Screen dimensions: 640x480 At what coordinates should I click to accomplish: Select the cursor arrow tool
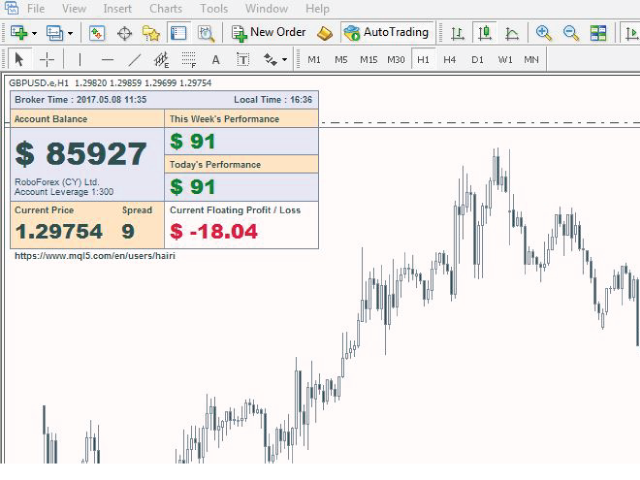coord(18,60)
